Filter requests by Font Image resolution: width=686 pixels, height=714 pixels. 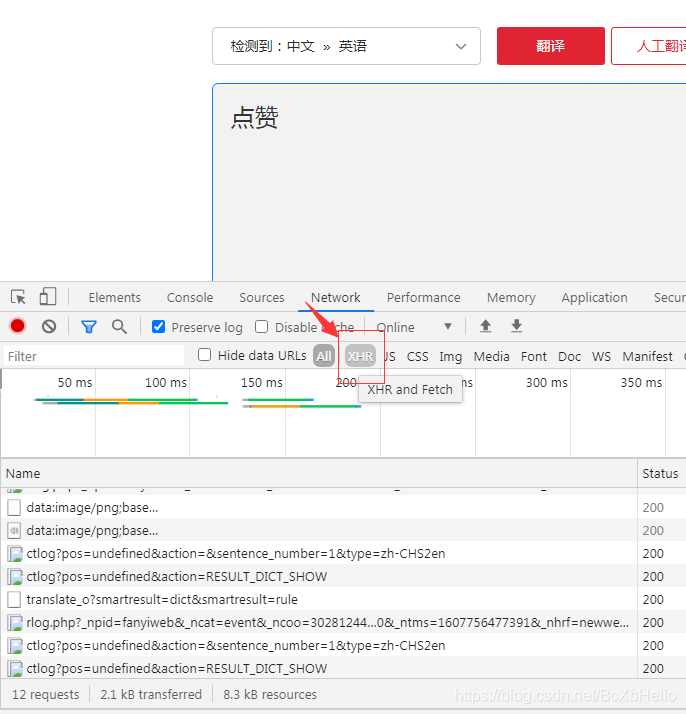(x=534, y=356)
